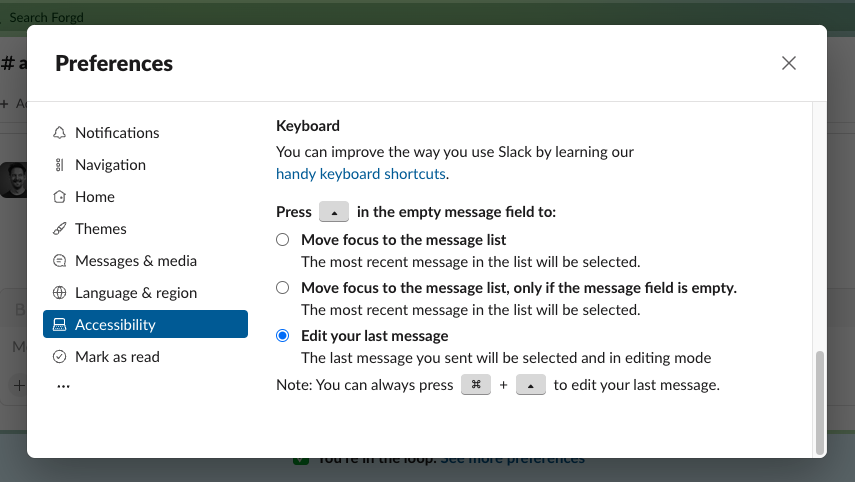The width and height of the screenshot is (855, 482).
Task: Click the Home house icon
Action: (x=59, y=197)
